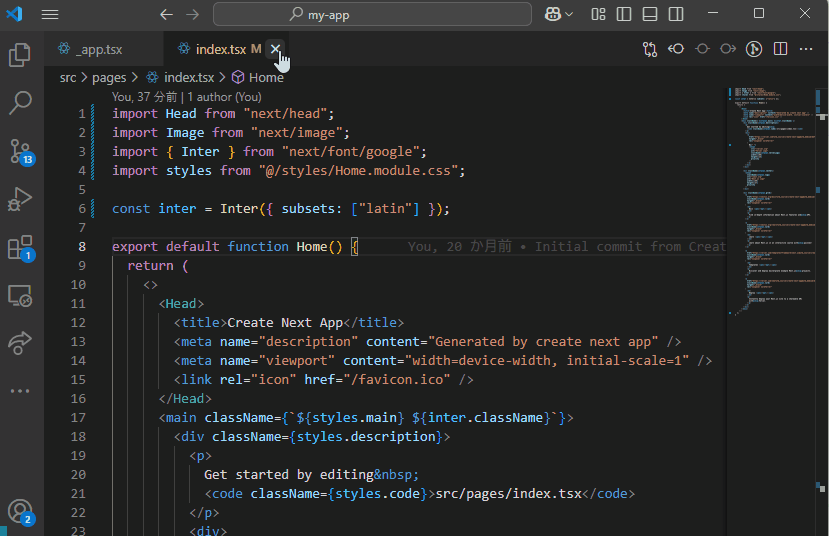Click "Create Next App" title text
829x536 pixels.
(x=285, y=323)
